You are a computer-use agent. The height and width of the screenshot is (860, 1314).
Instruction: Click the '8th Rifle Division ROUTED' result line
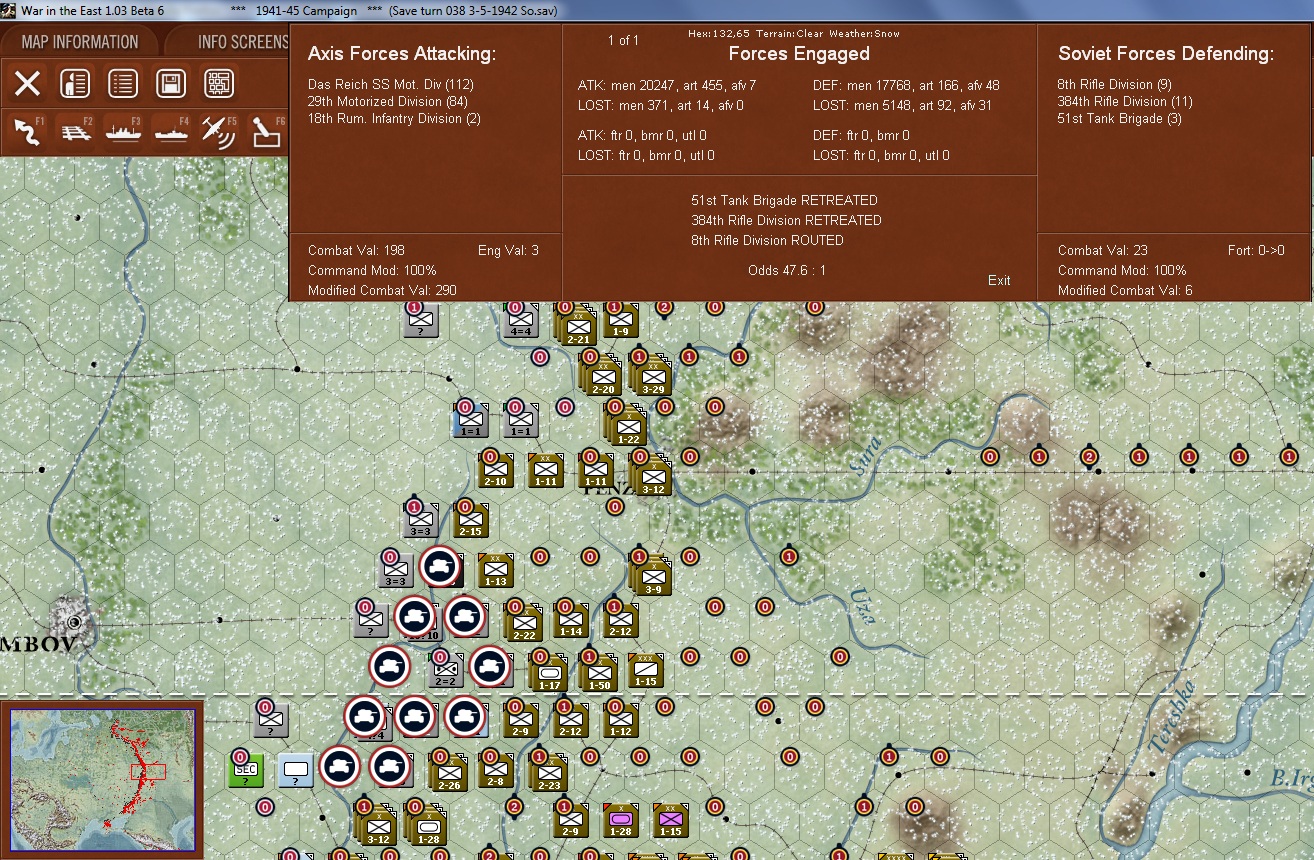click(x=767, y=240)
